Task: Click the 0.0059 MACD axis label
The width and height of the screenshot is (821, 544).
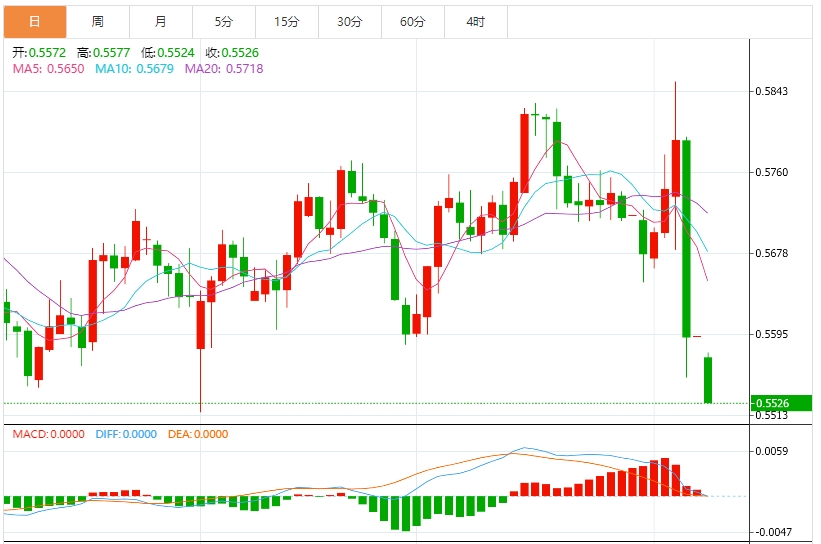Action: (x=771, y=451)
